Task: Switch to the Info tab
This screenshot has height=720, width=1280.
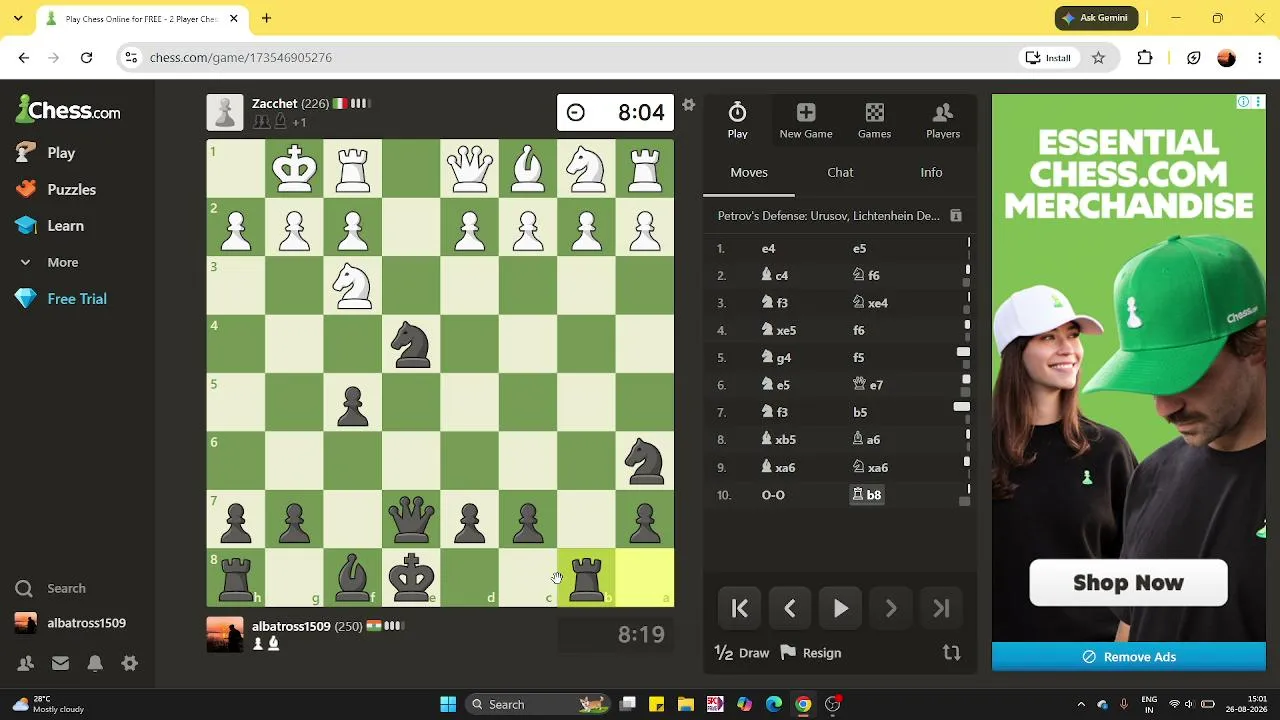Action: click(x=931, y=173)
